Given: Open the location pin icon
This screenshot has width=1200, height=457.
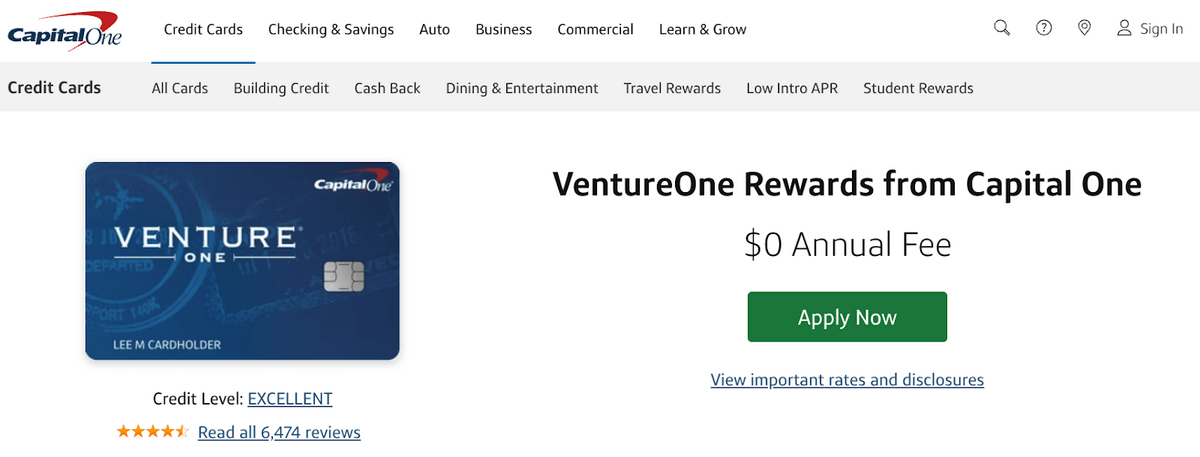Looking at the screenshot, I should tap(1085, 28).
